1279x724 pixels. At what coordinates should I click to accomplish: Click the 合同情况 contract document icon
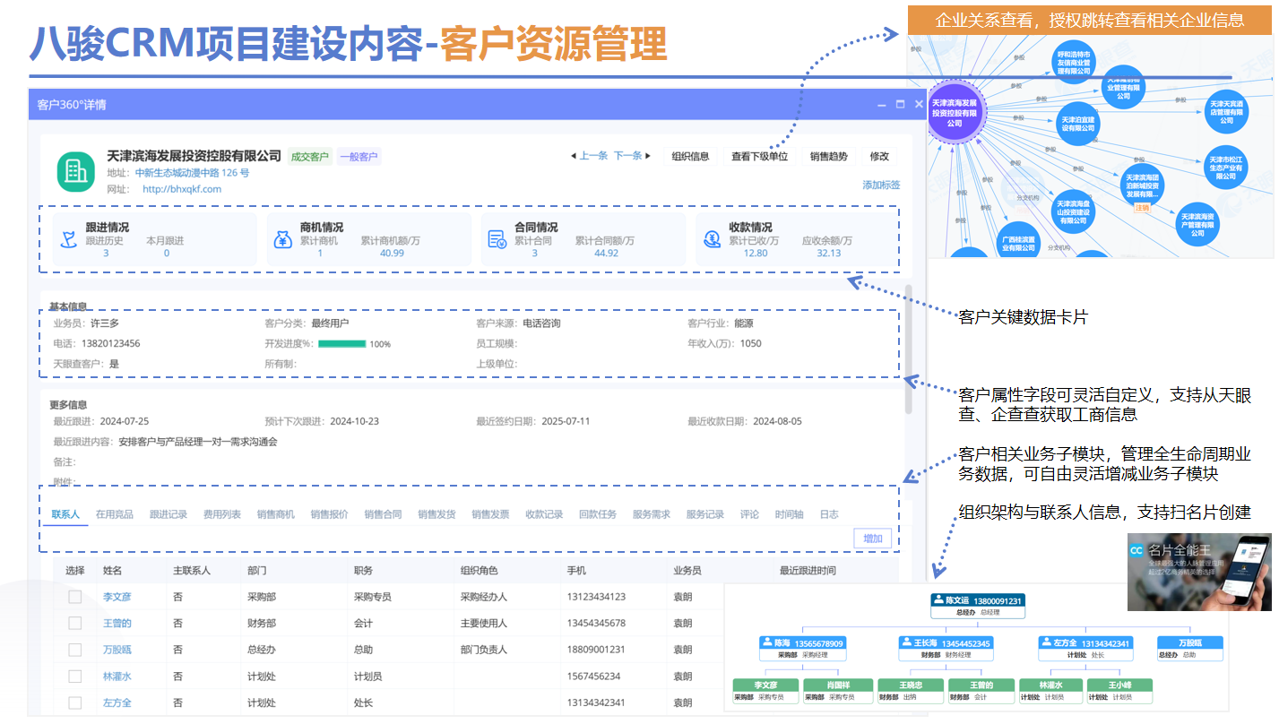click(x=496, y=238)
